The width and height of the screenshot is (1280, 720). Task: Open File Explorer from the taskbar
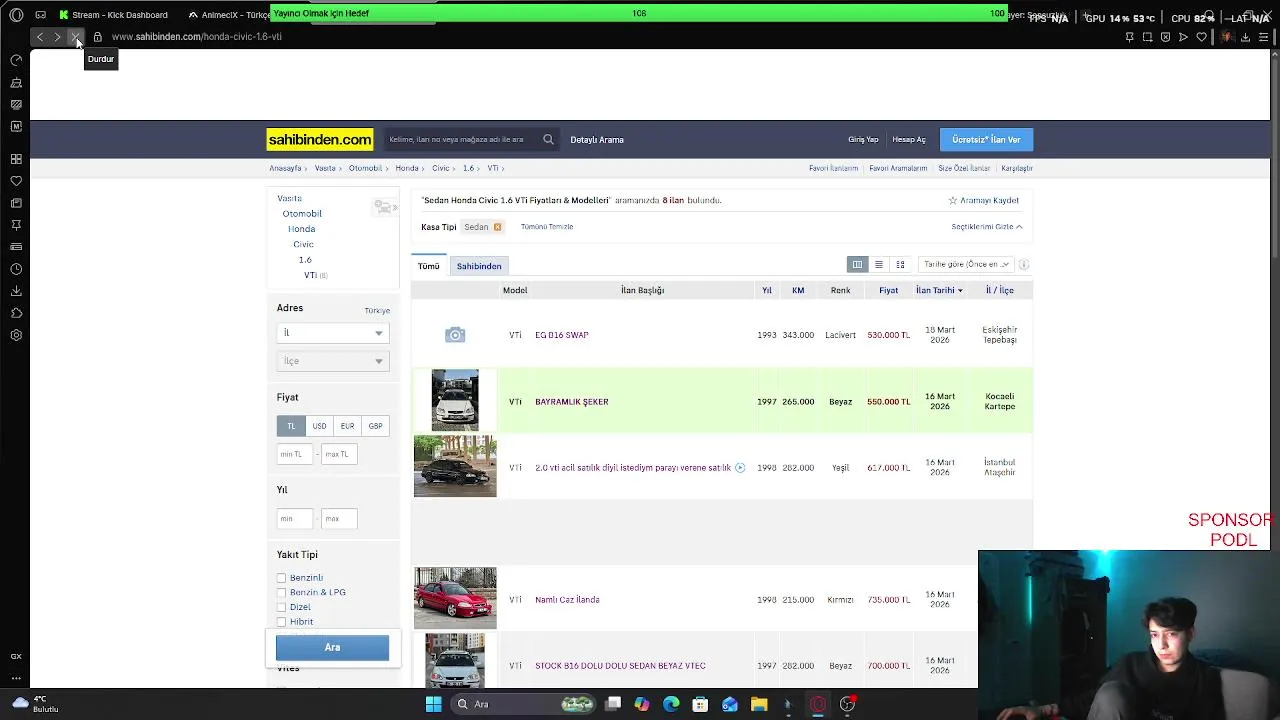coord(759,704)
